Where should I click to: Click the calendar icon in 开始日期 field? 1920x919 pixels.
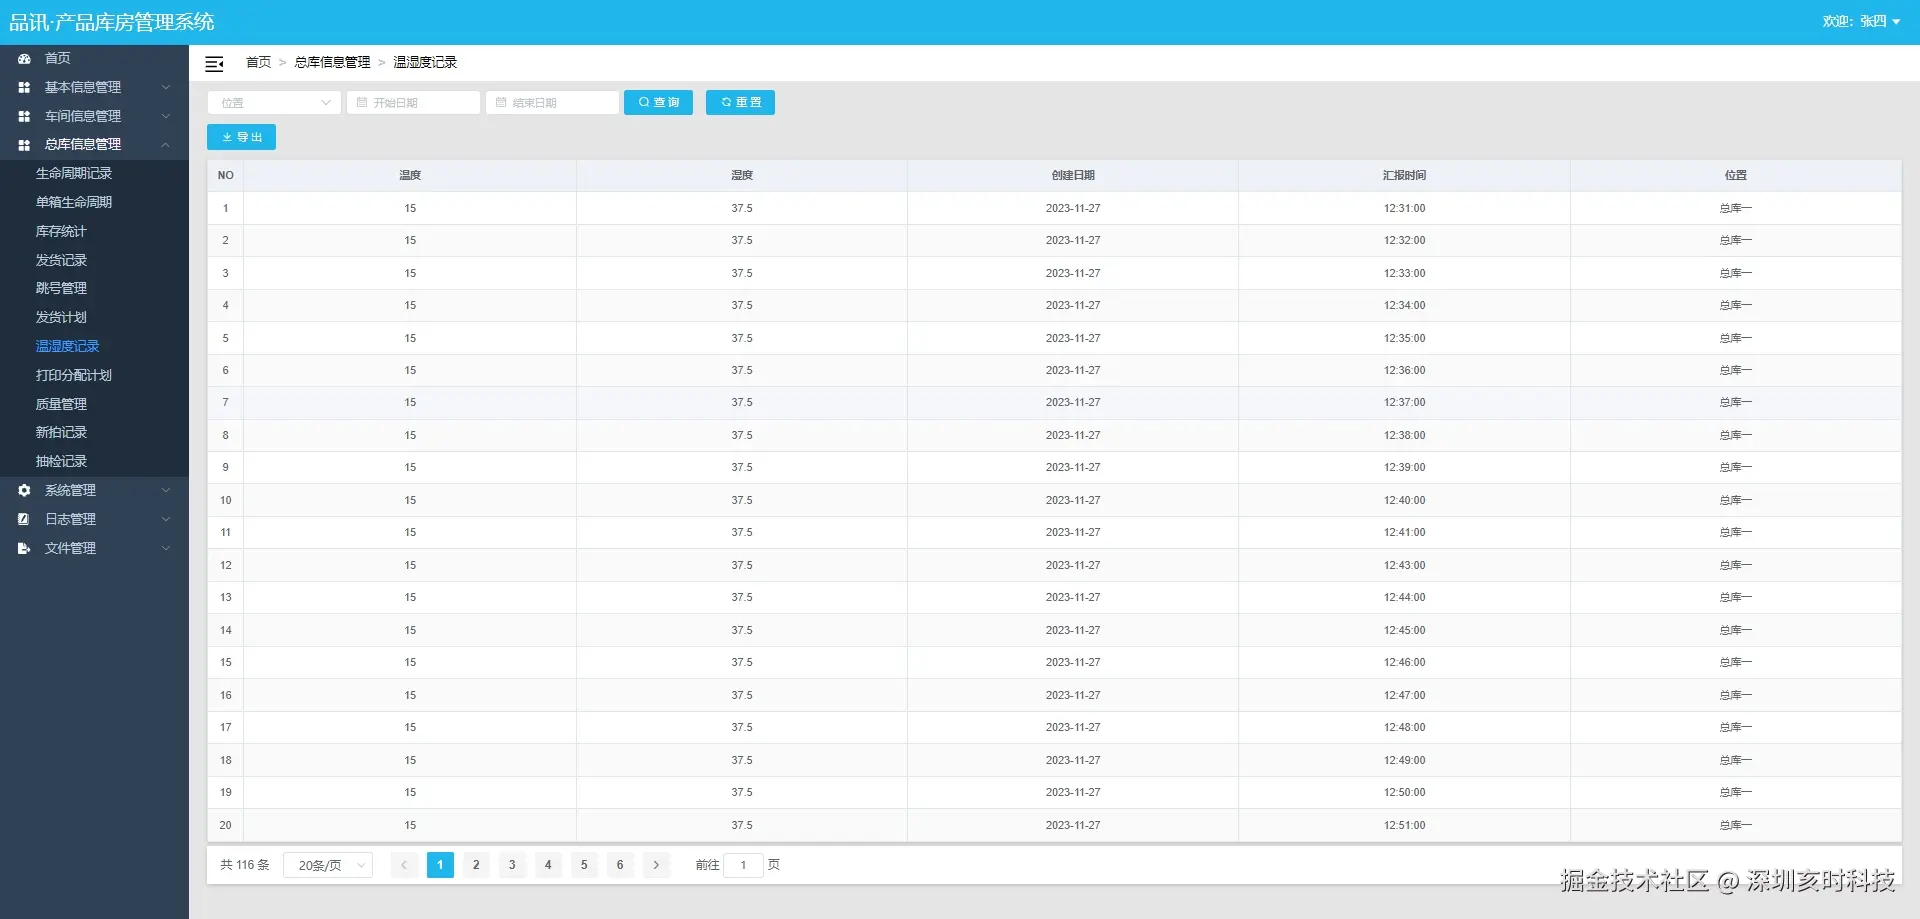point(362,103)
